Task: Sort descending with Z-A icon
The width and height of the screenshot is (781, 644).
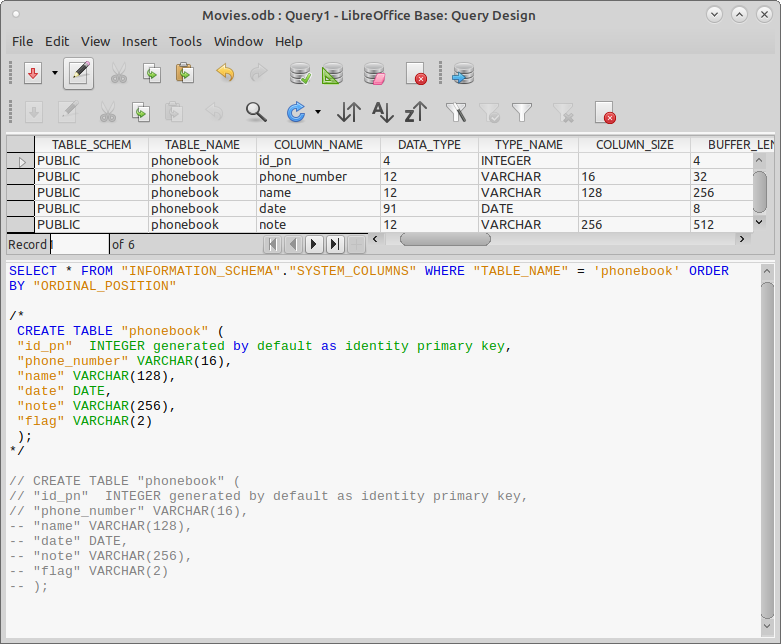Action: pyautogui.click(x=416, y=112)
